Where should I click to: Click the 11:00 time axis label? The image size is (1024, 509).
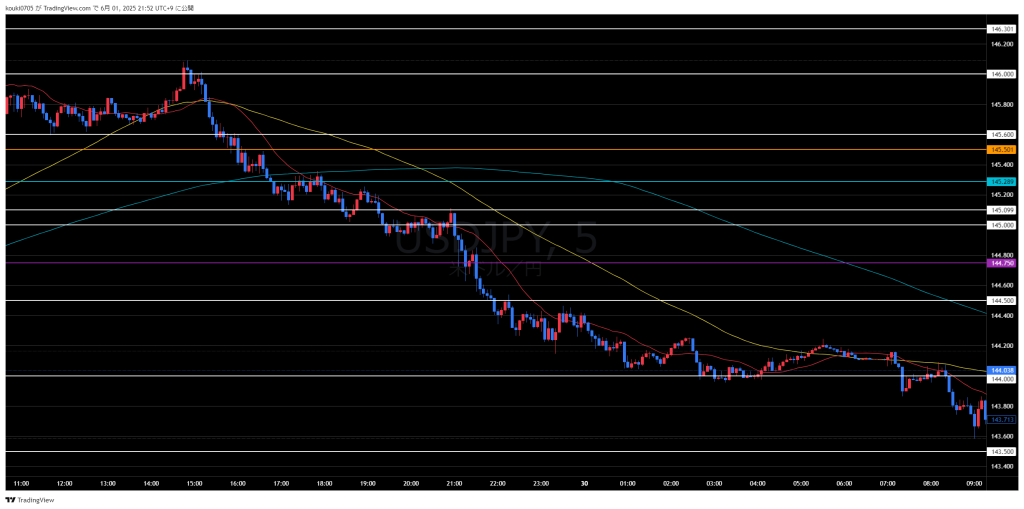click(x=21, y=483)
